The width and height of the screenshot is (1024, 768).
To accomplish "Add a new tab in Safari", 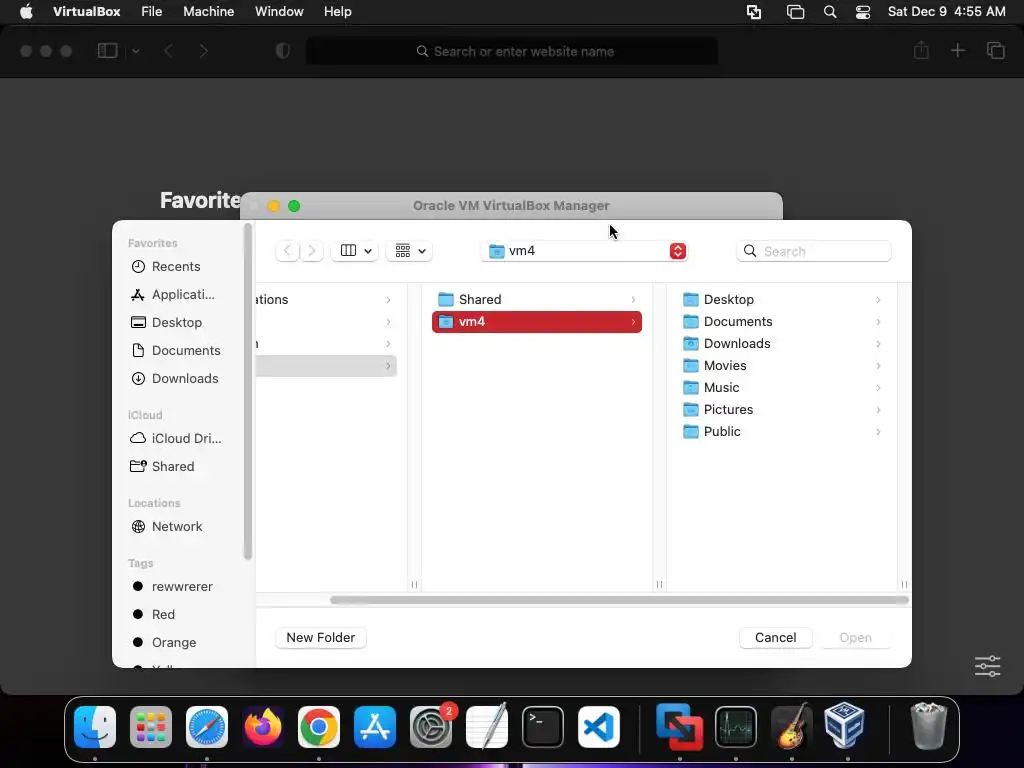I will [957, 50].
